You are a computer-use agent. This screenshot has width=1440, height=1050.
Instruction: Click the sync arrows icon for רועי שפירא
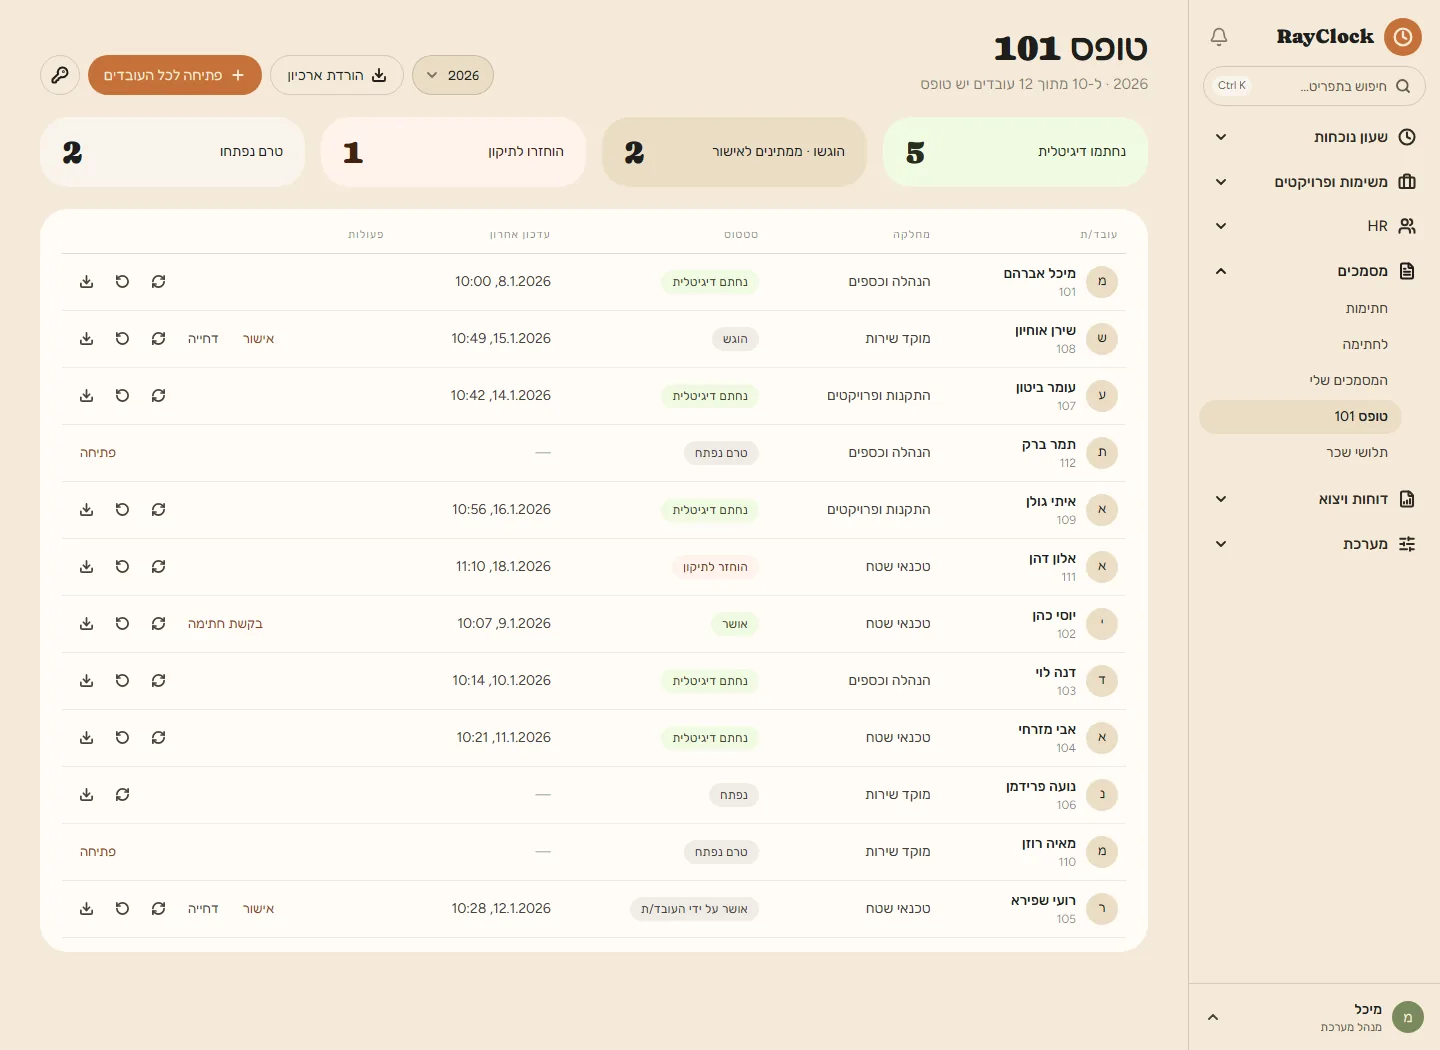coord(159,909)
